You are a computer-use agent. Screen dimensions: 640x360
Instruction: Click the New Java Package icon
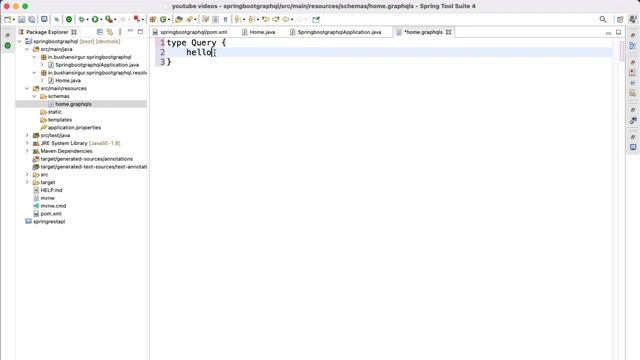click(x=153, y=19)
